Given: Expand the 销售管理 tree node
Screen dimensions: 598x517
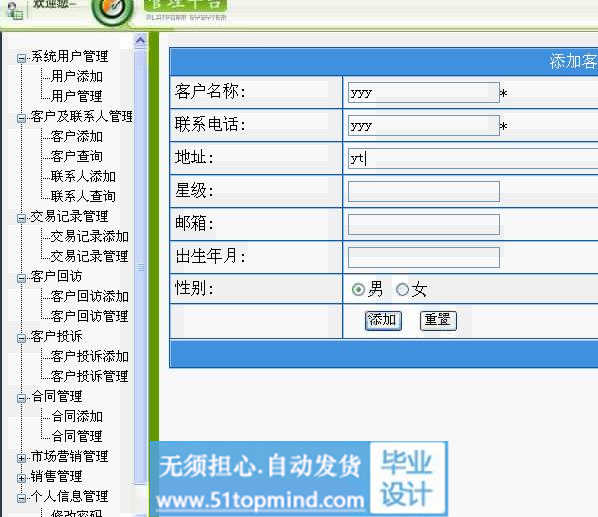Looking at the screenshot, I should tap(21, 478).
